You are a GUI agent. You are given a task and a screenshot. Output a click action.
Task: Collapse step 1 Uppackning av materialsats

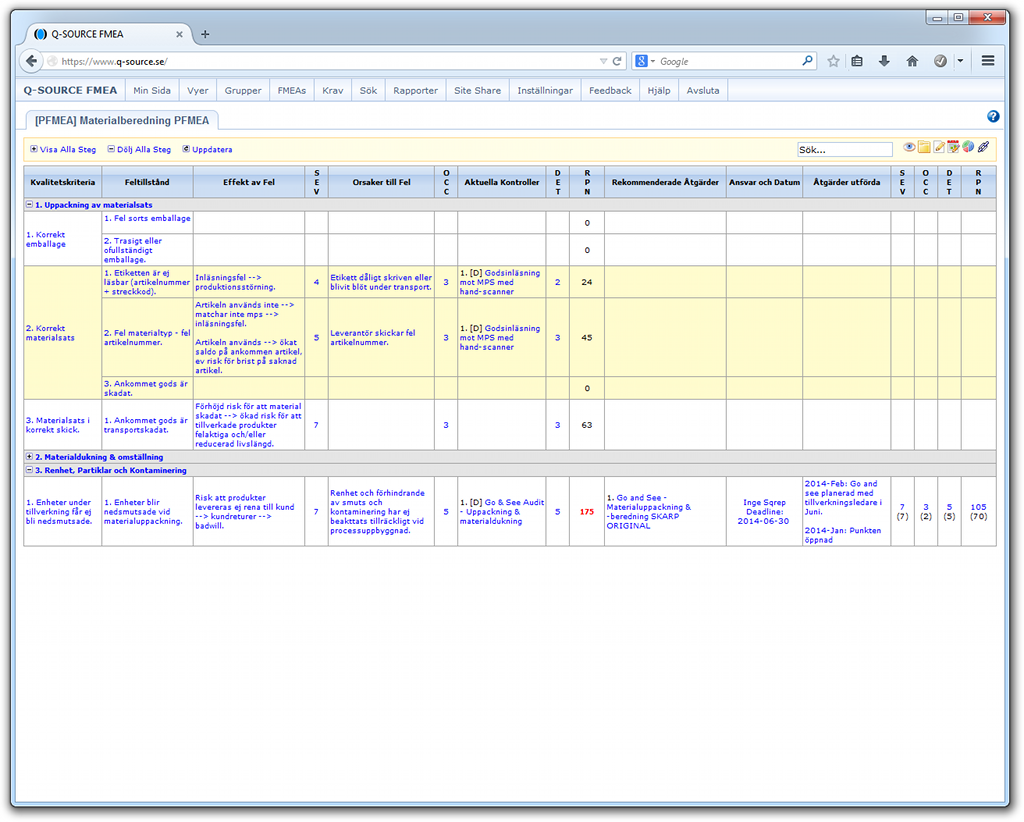[29, 204]
